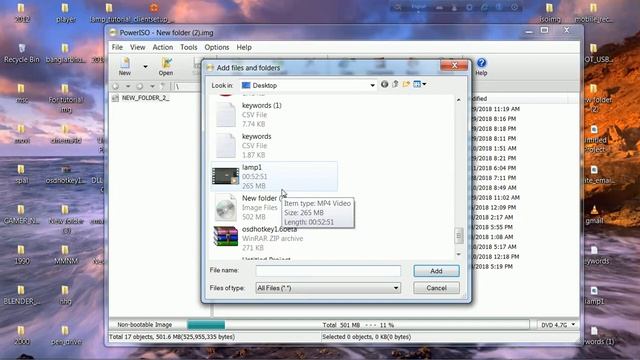Select the New folder image file
Screen dimensions: 640x360
click(247, 207)
